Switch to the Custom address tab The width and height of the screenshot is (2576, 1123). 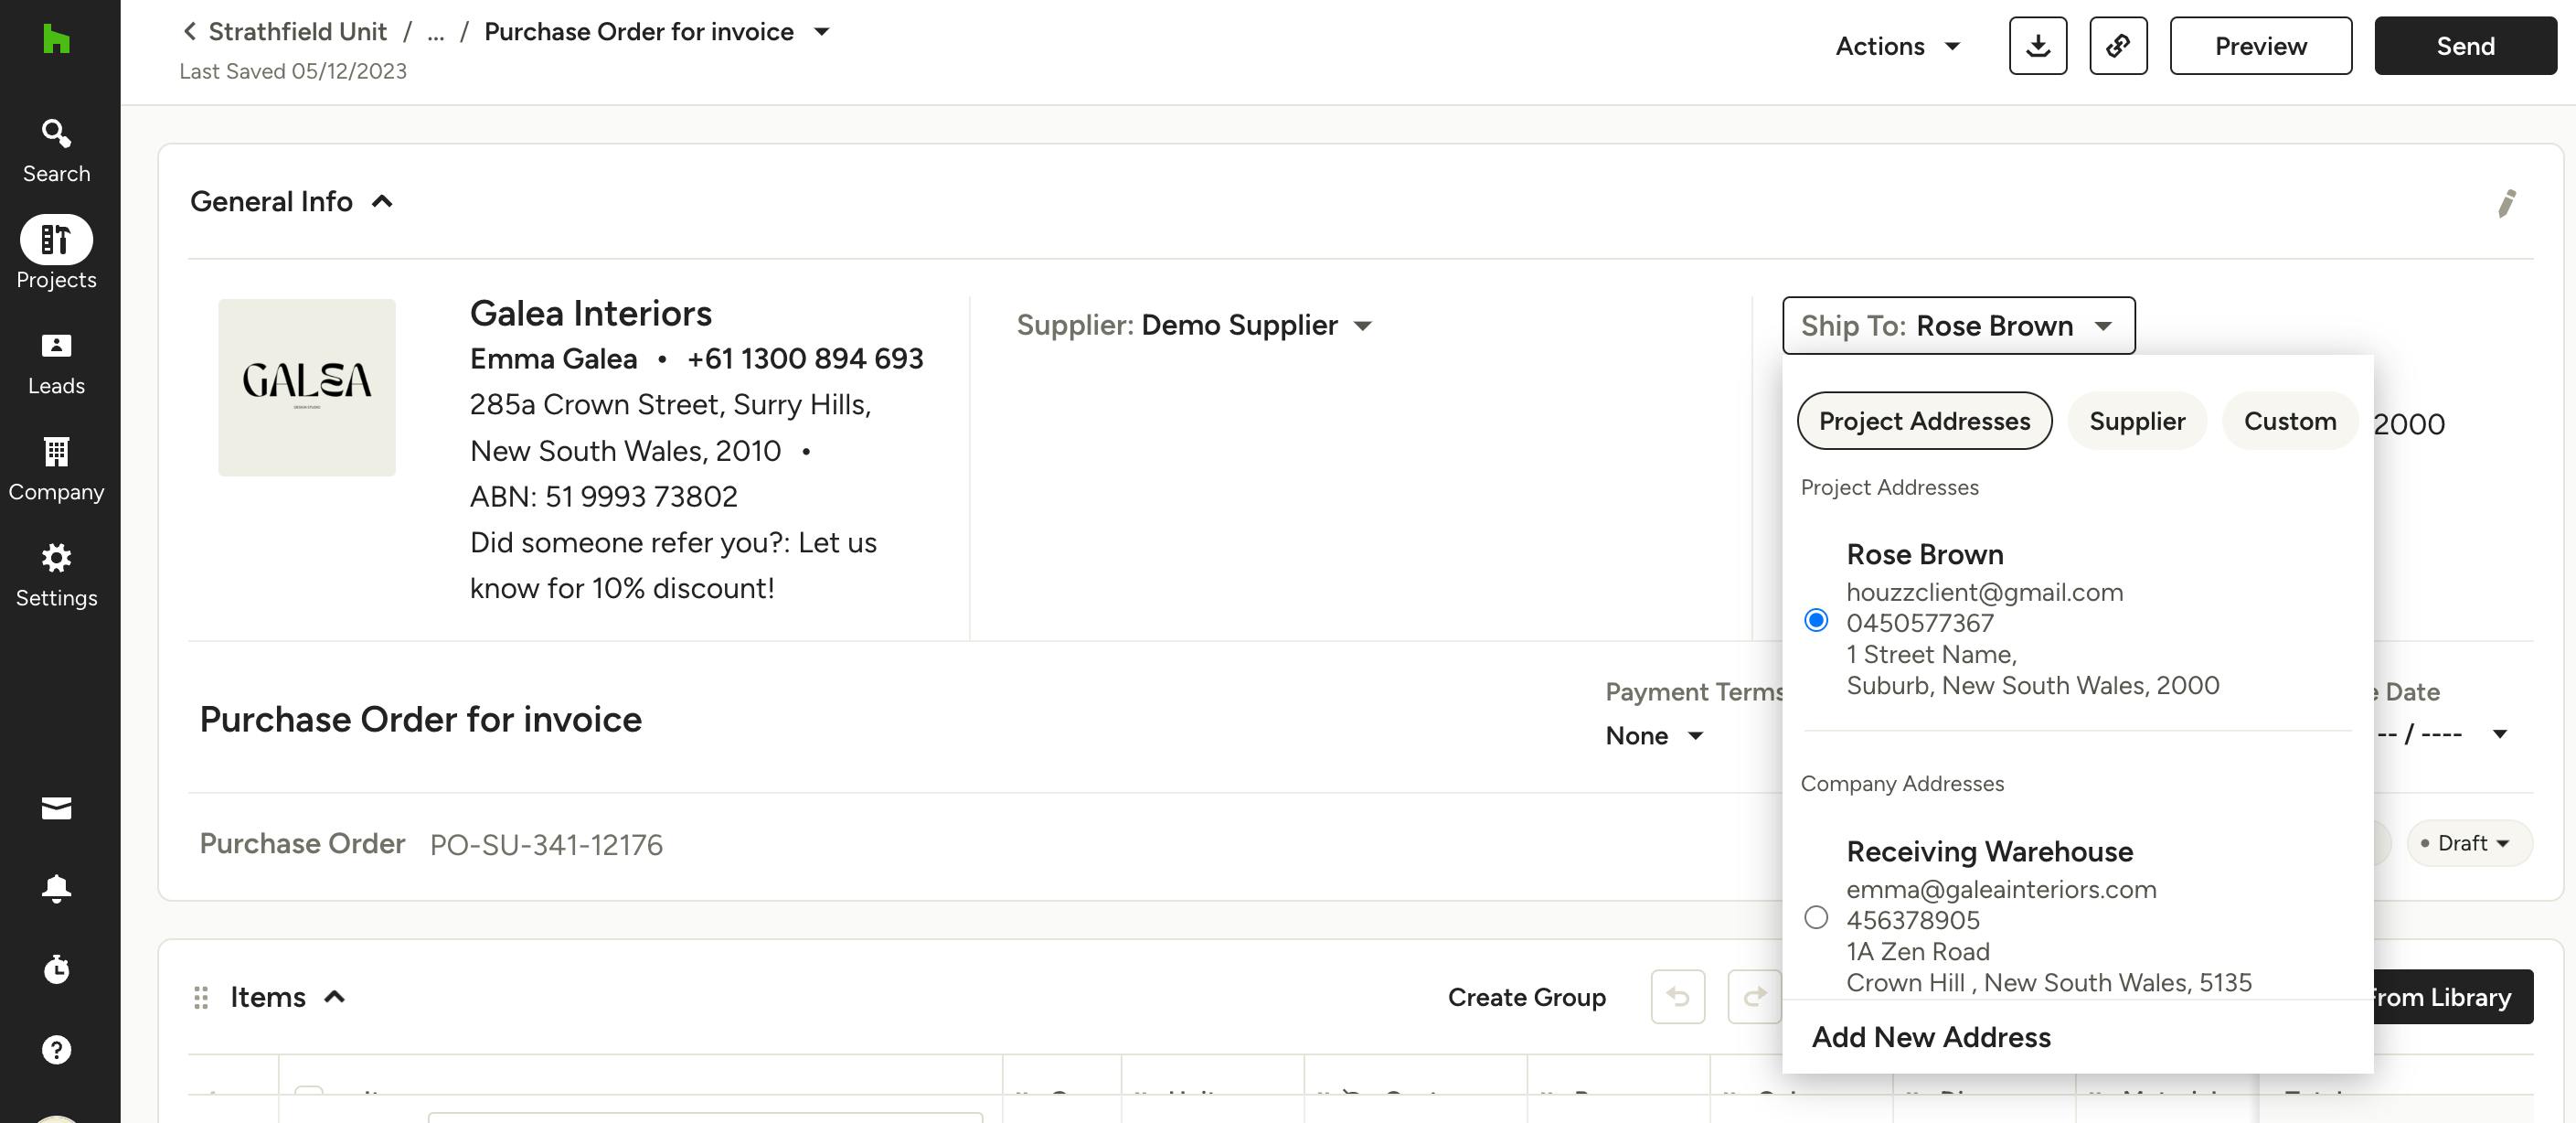click(2290, 421)
